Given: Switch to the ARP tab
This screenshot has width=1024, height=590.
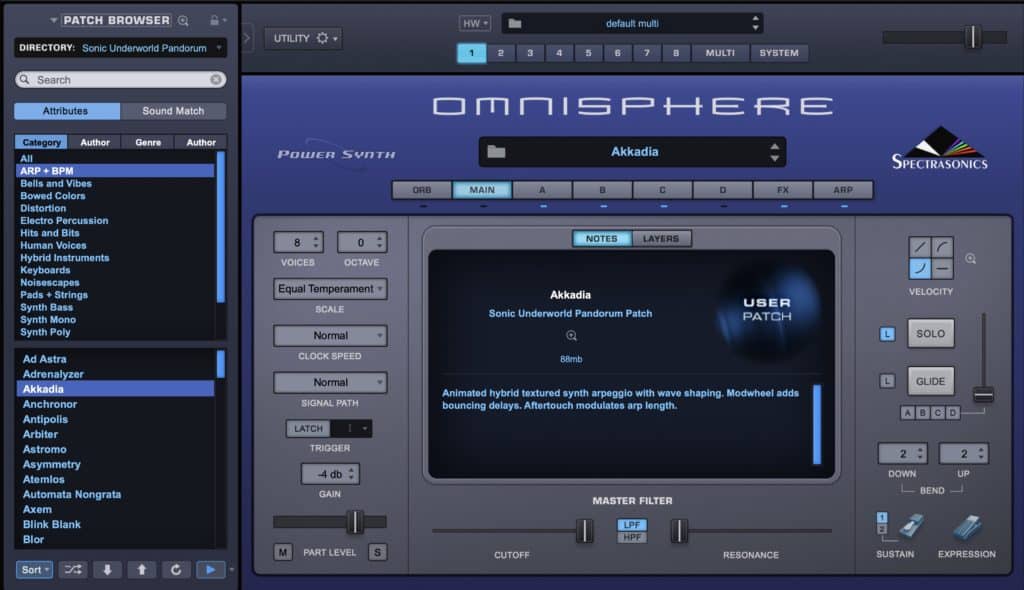Looking at the screenshot, I should tap(843, 190).
